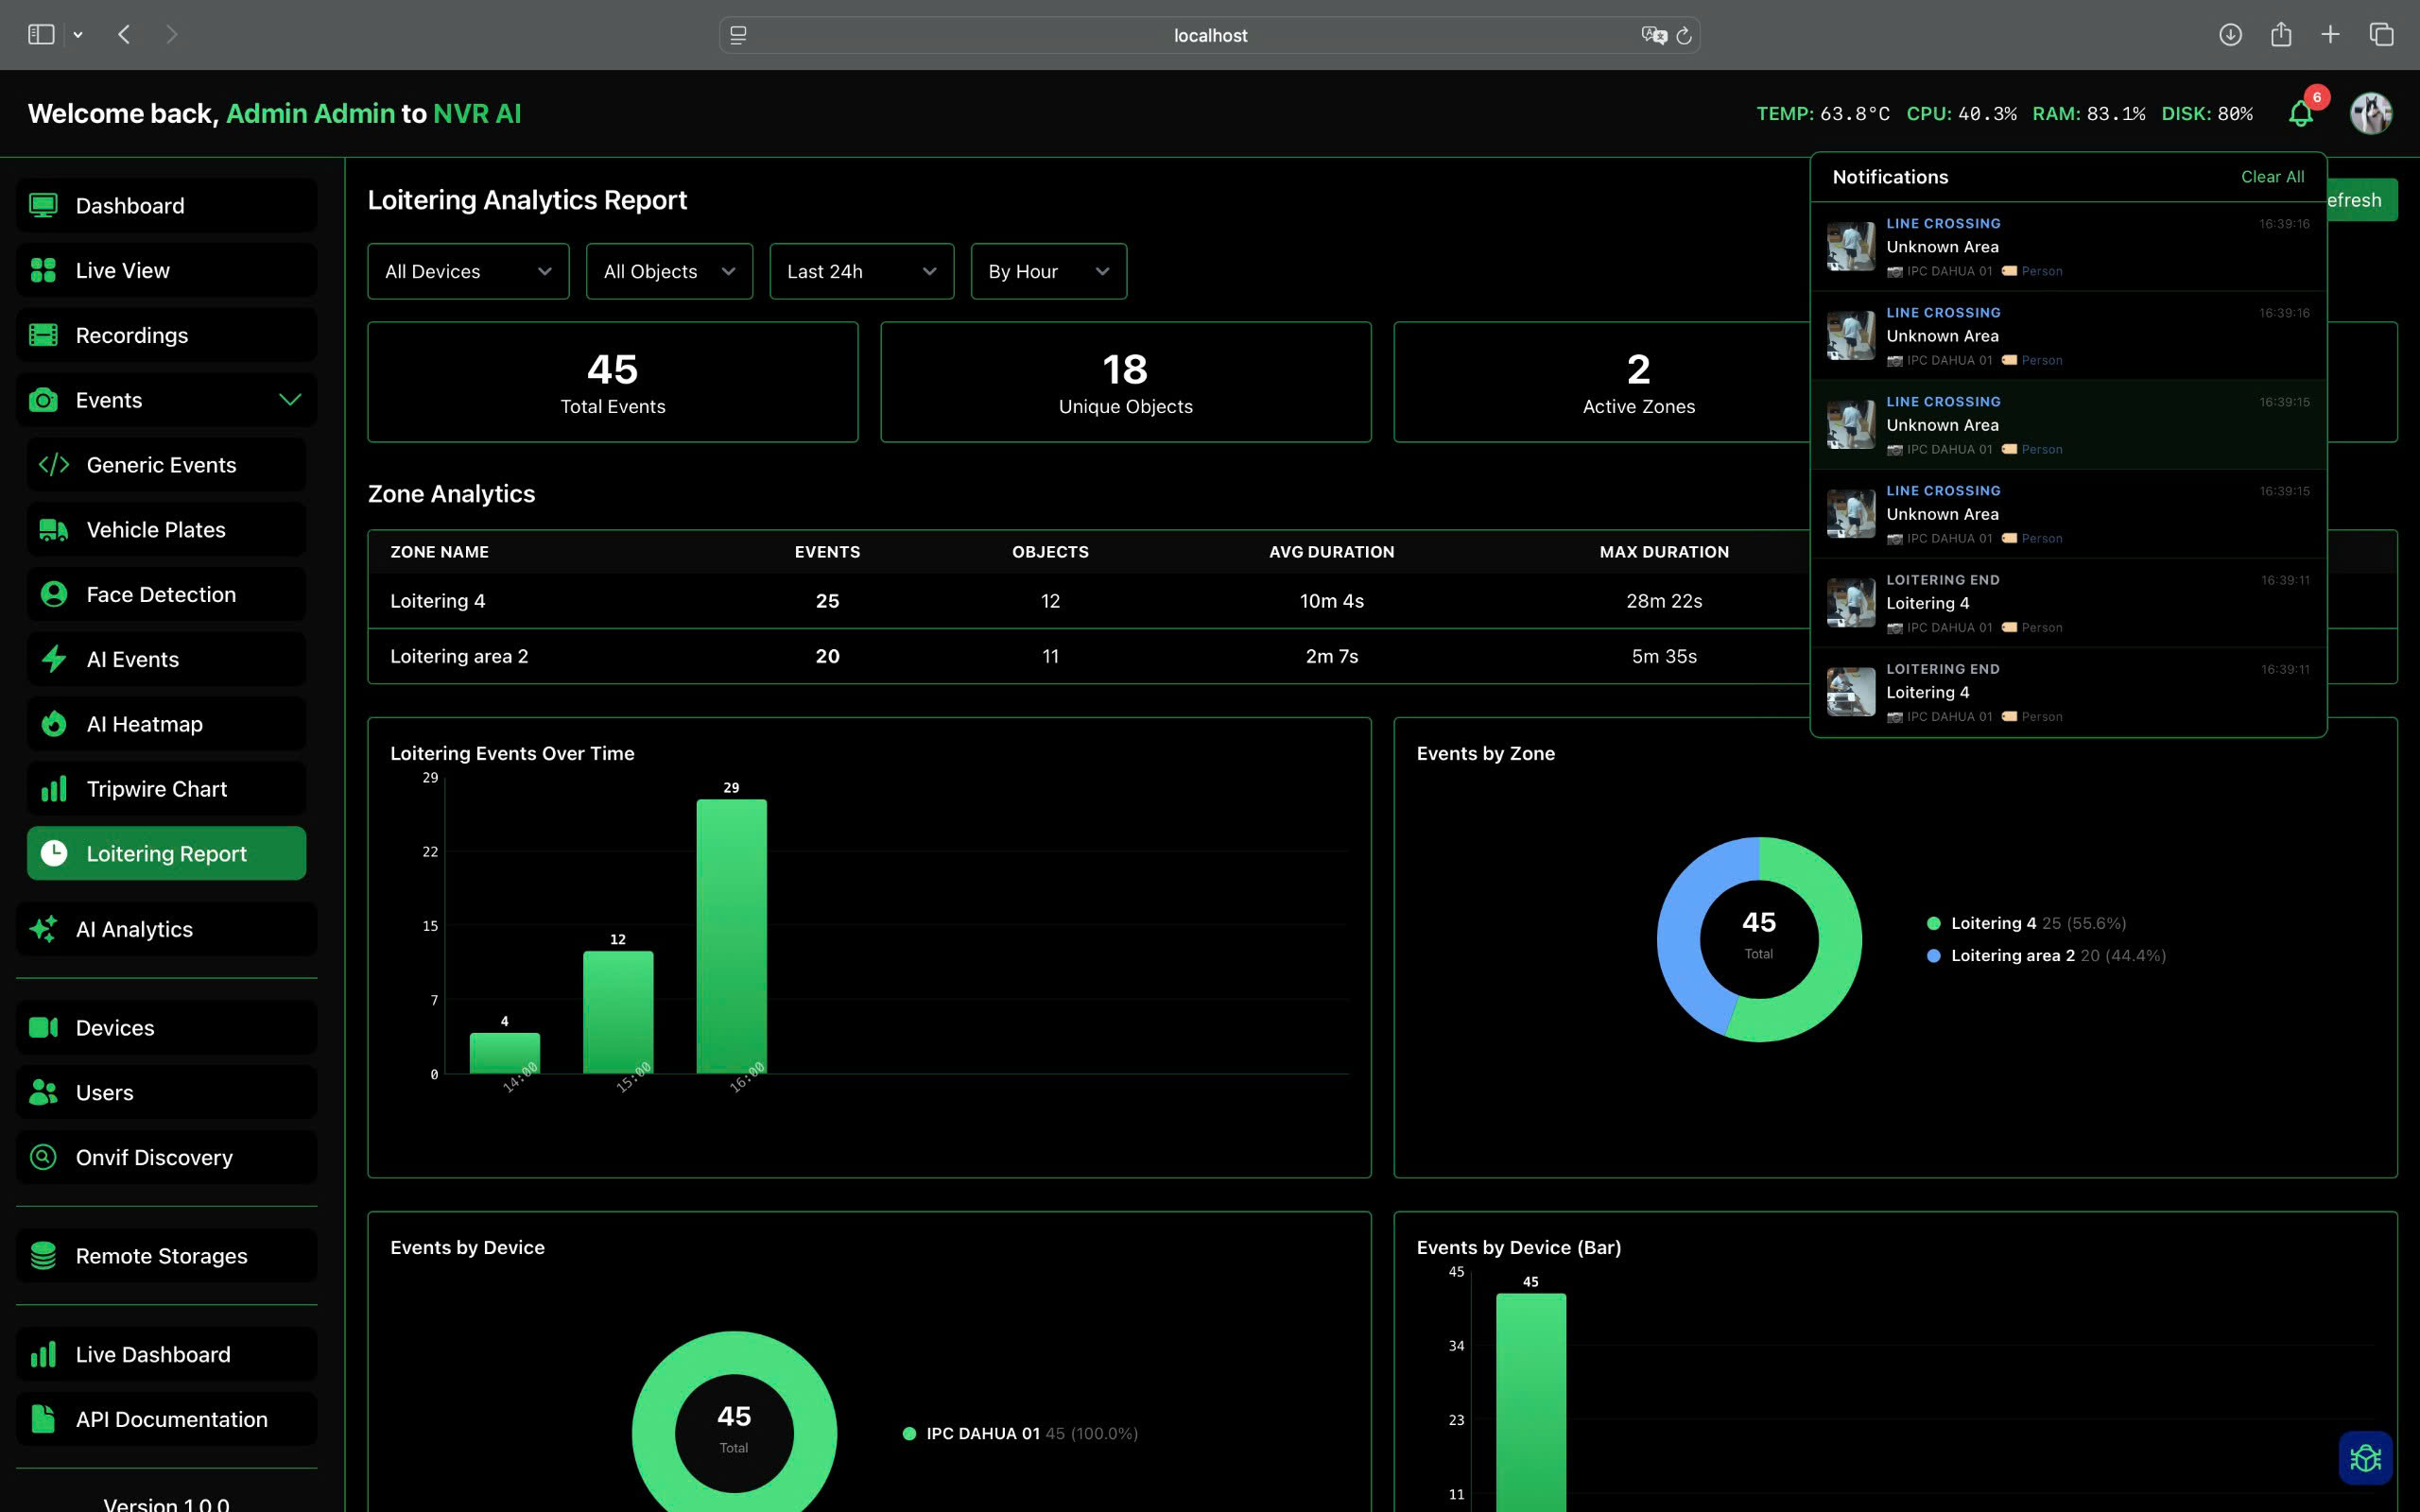Viewport: 2420px width, 1512px height.
Task: Click the bug icon floating button
Action: pos(2365,1458)
